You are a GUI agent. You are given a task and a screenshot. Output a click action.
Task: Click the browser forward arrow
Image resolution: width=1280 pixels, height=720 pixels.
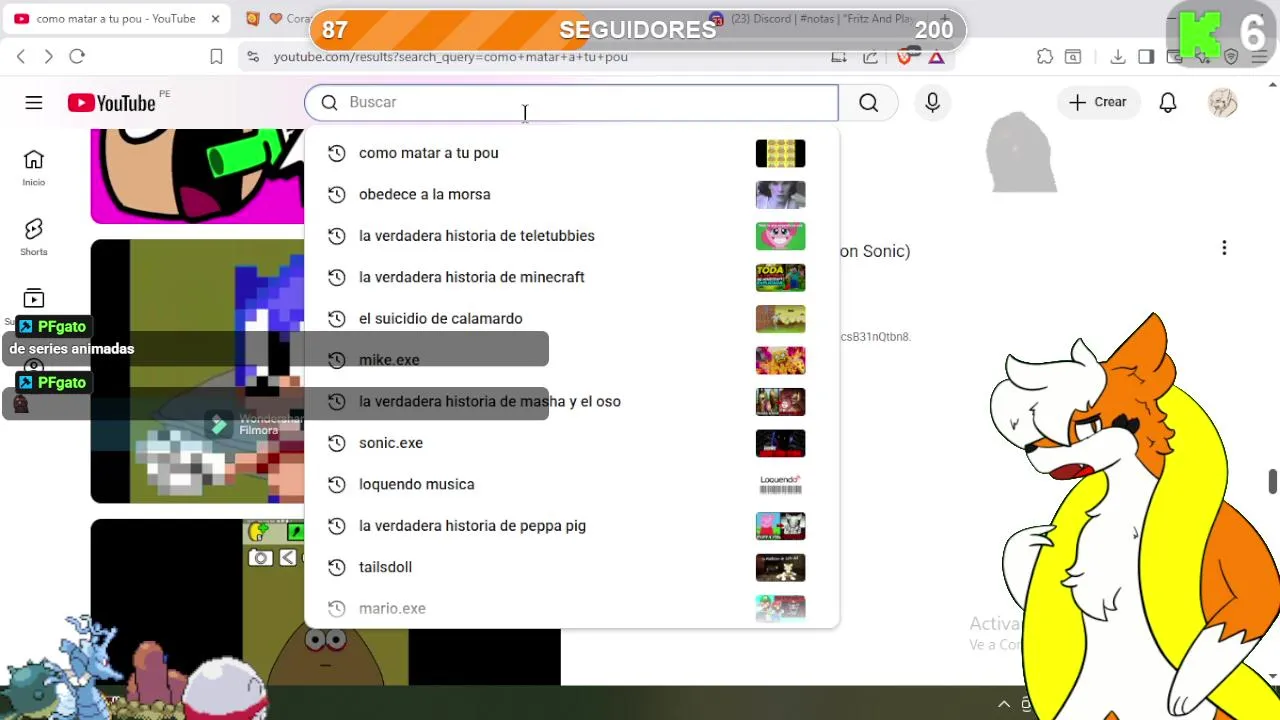(x=48, y=56)
